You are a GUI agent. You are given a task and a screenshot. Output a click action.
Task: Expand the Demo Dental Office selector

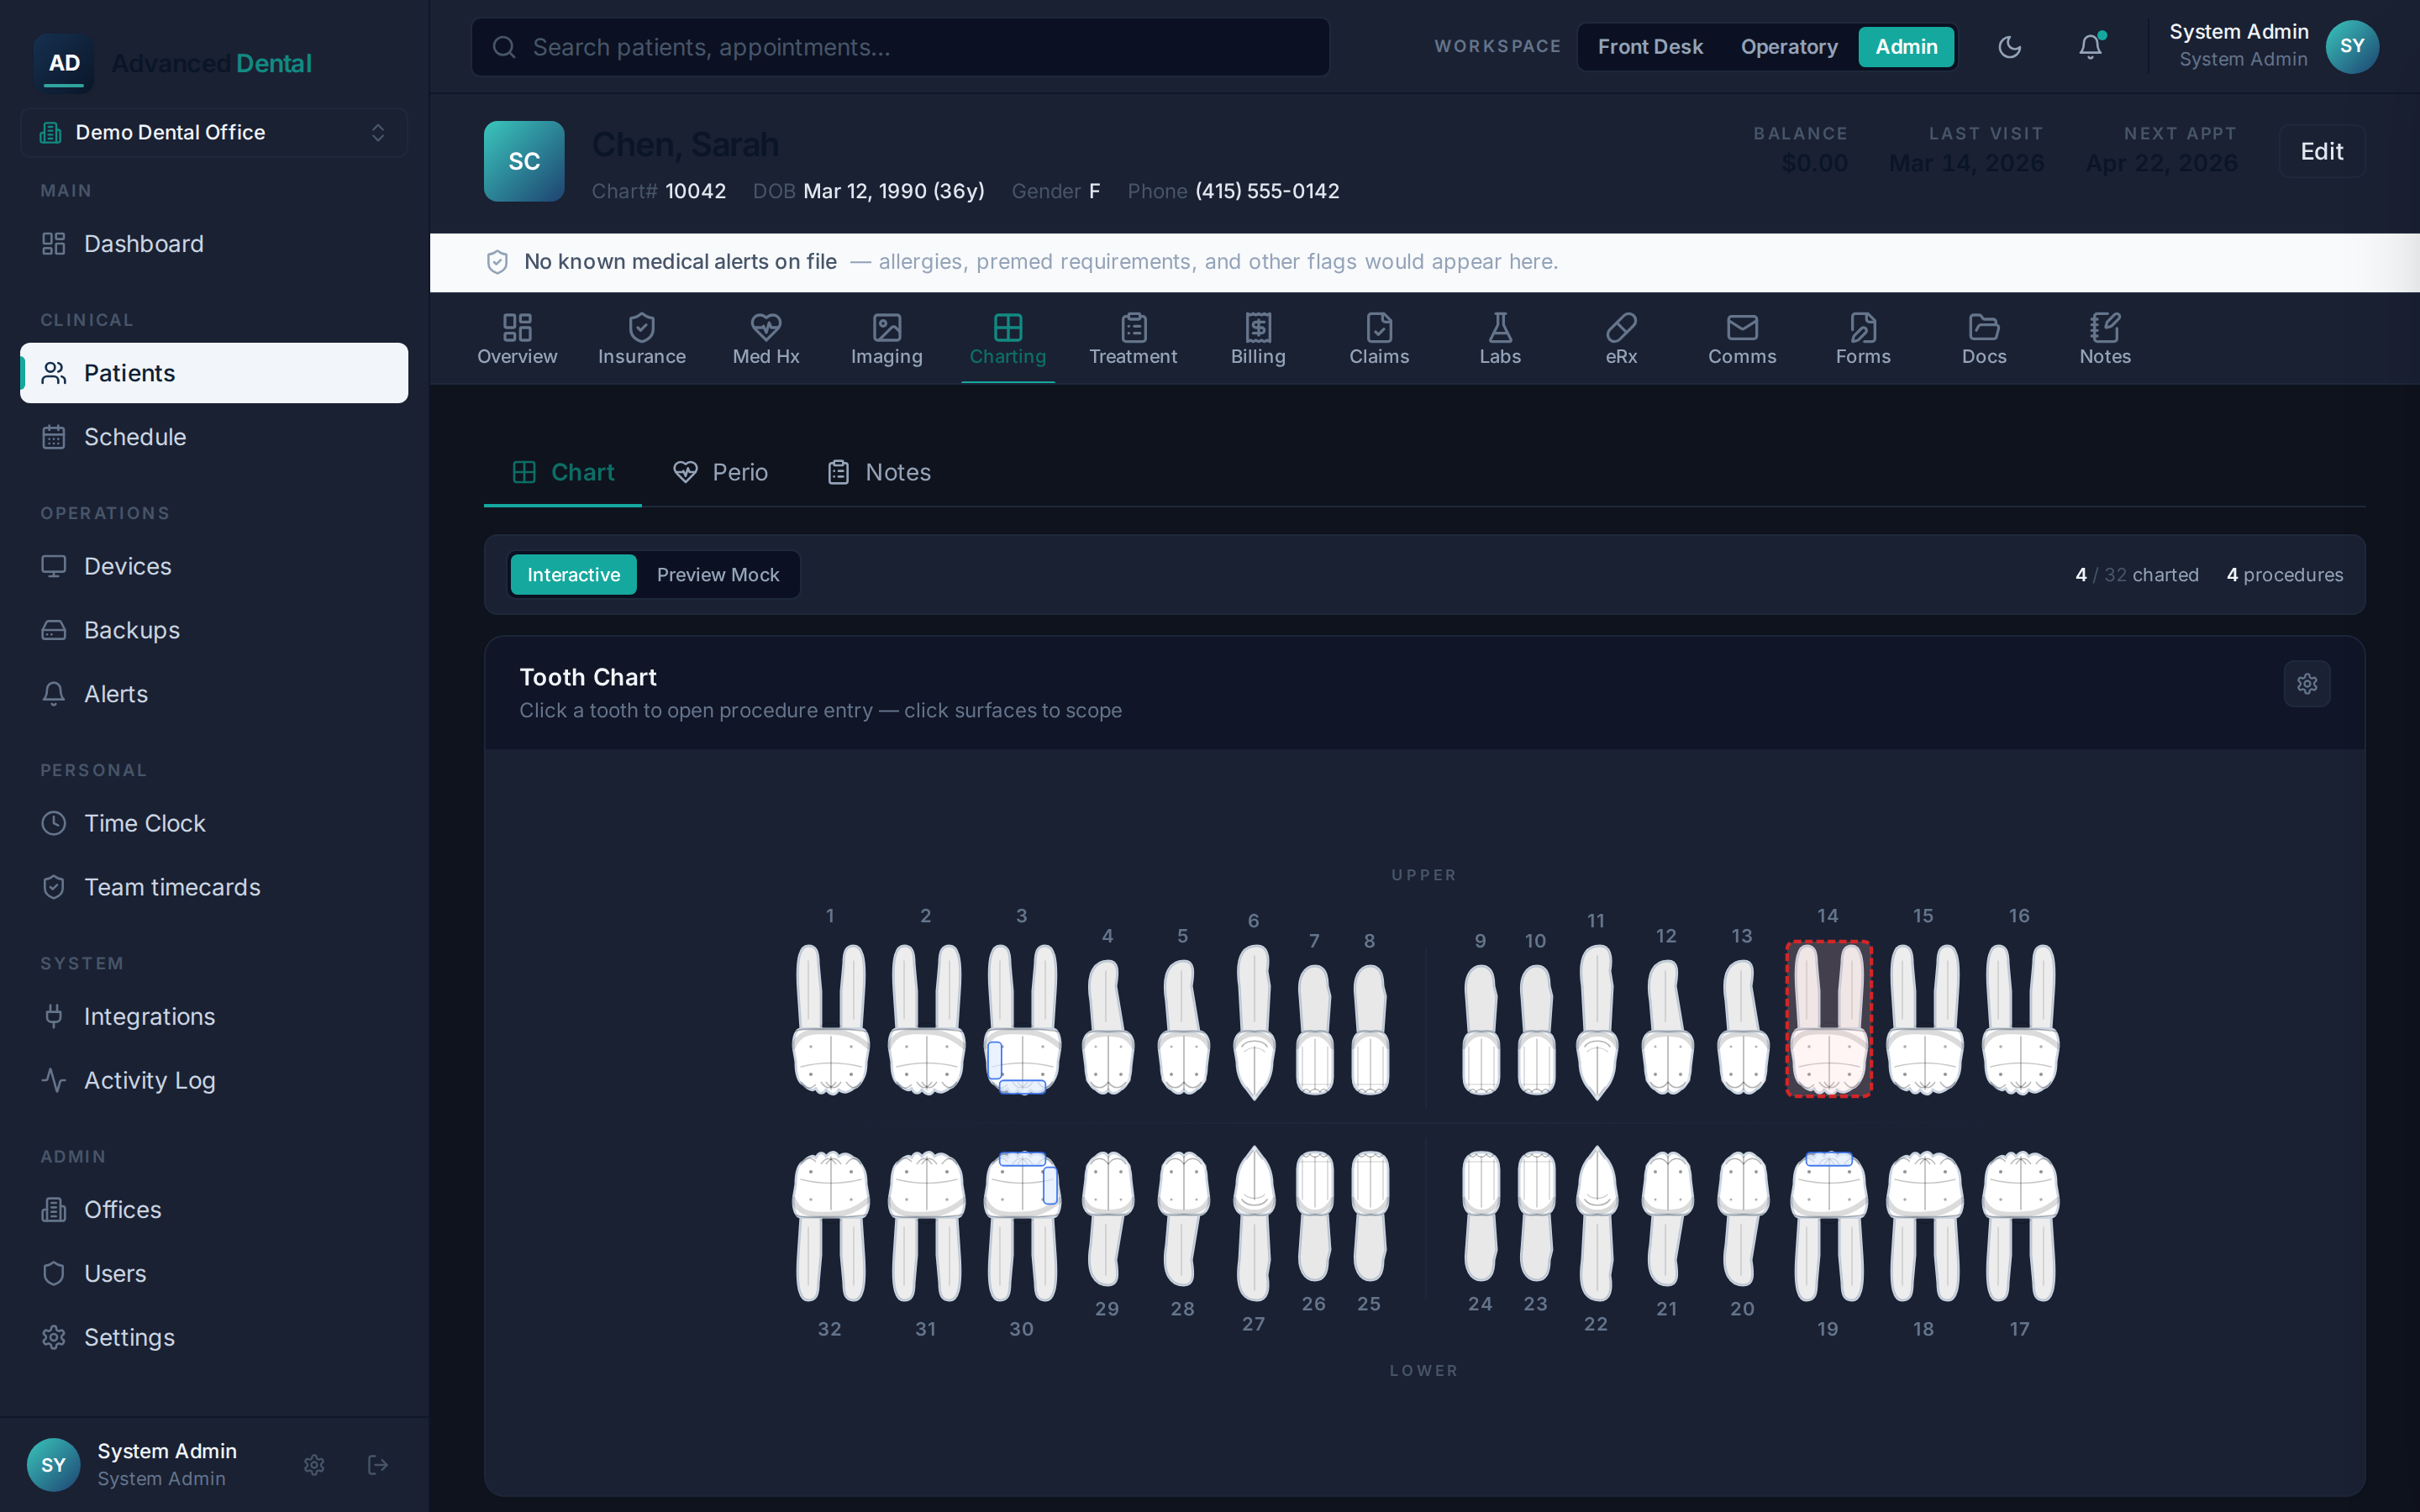point(214,133)
